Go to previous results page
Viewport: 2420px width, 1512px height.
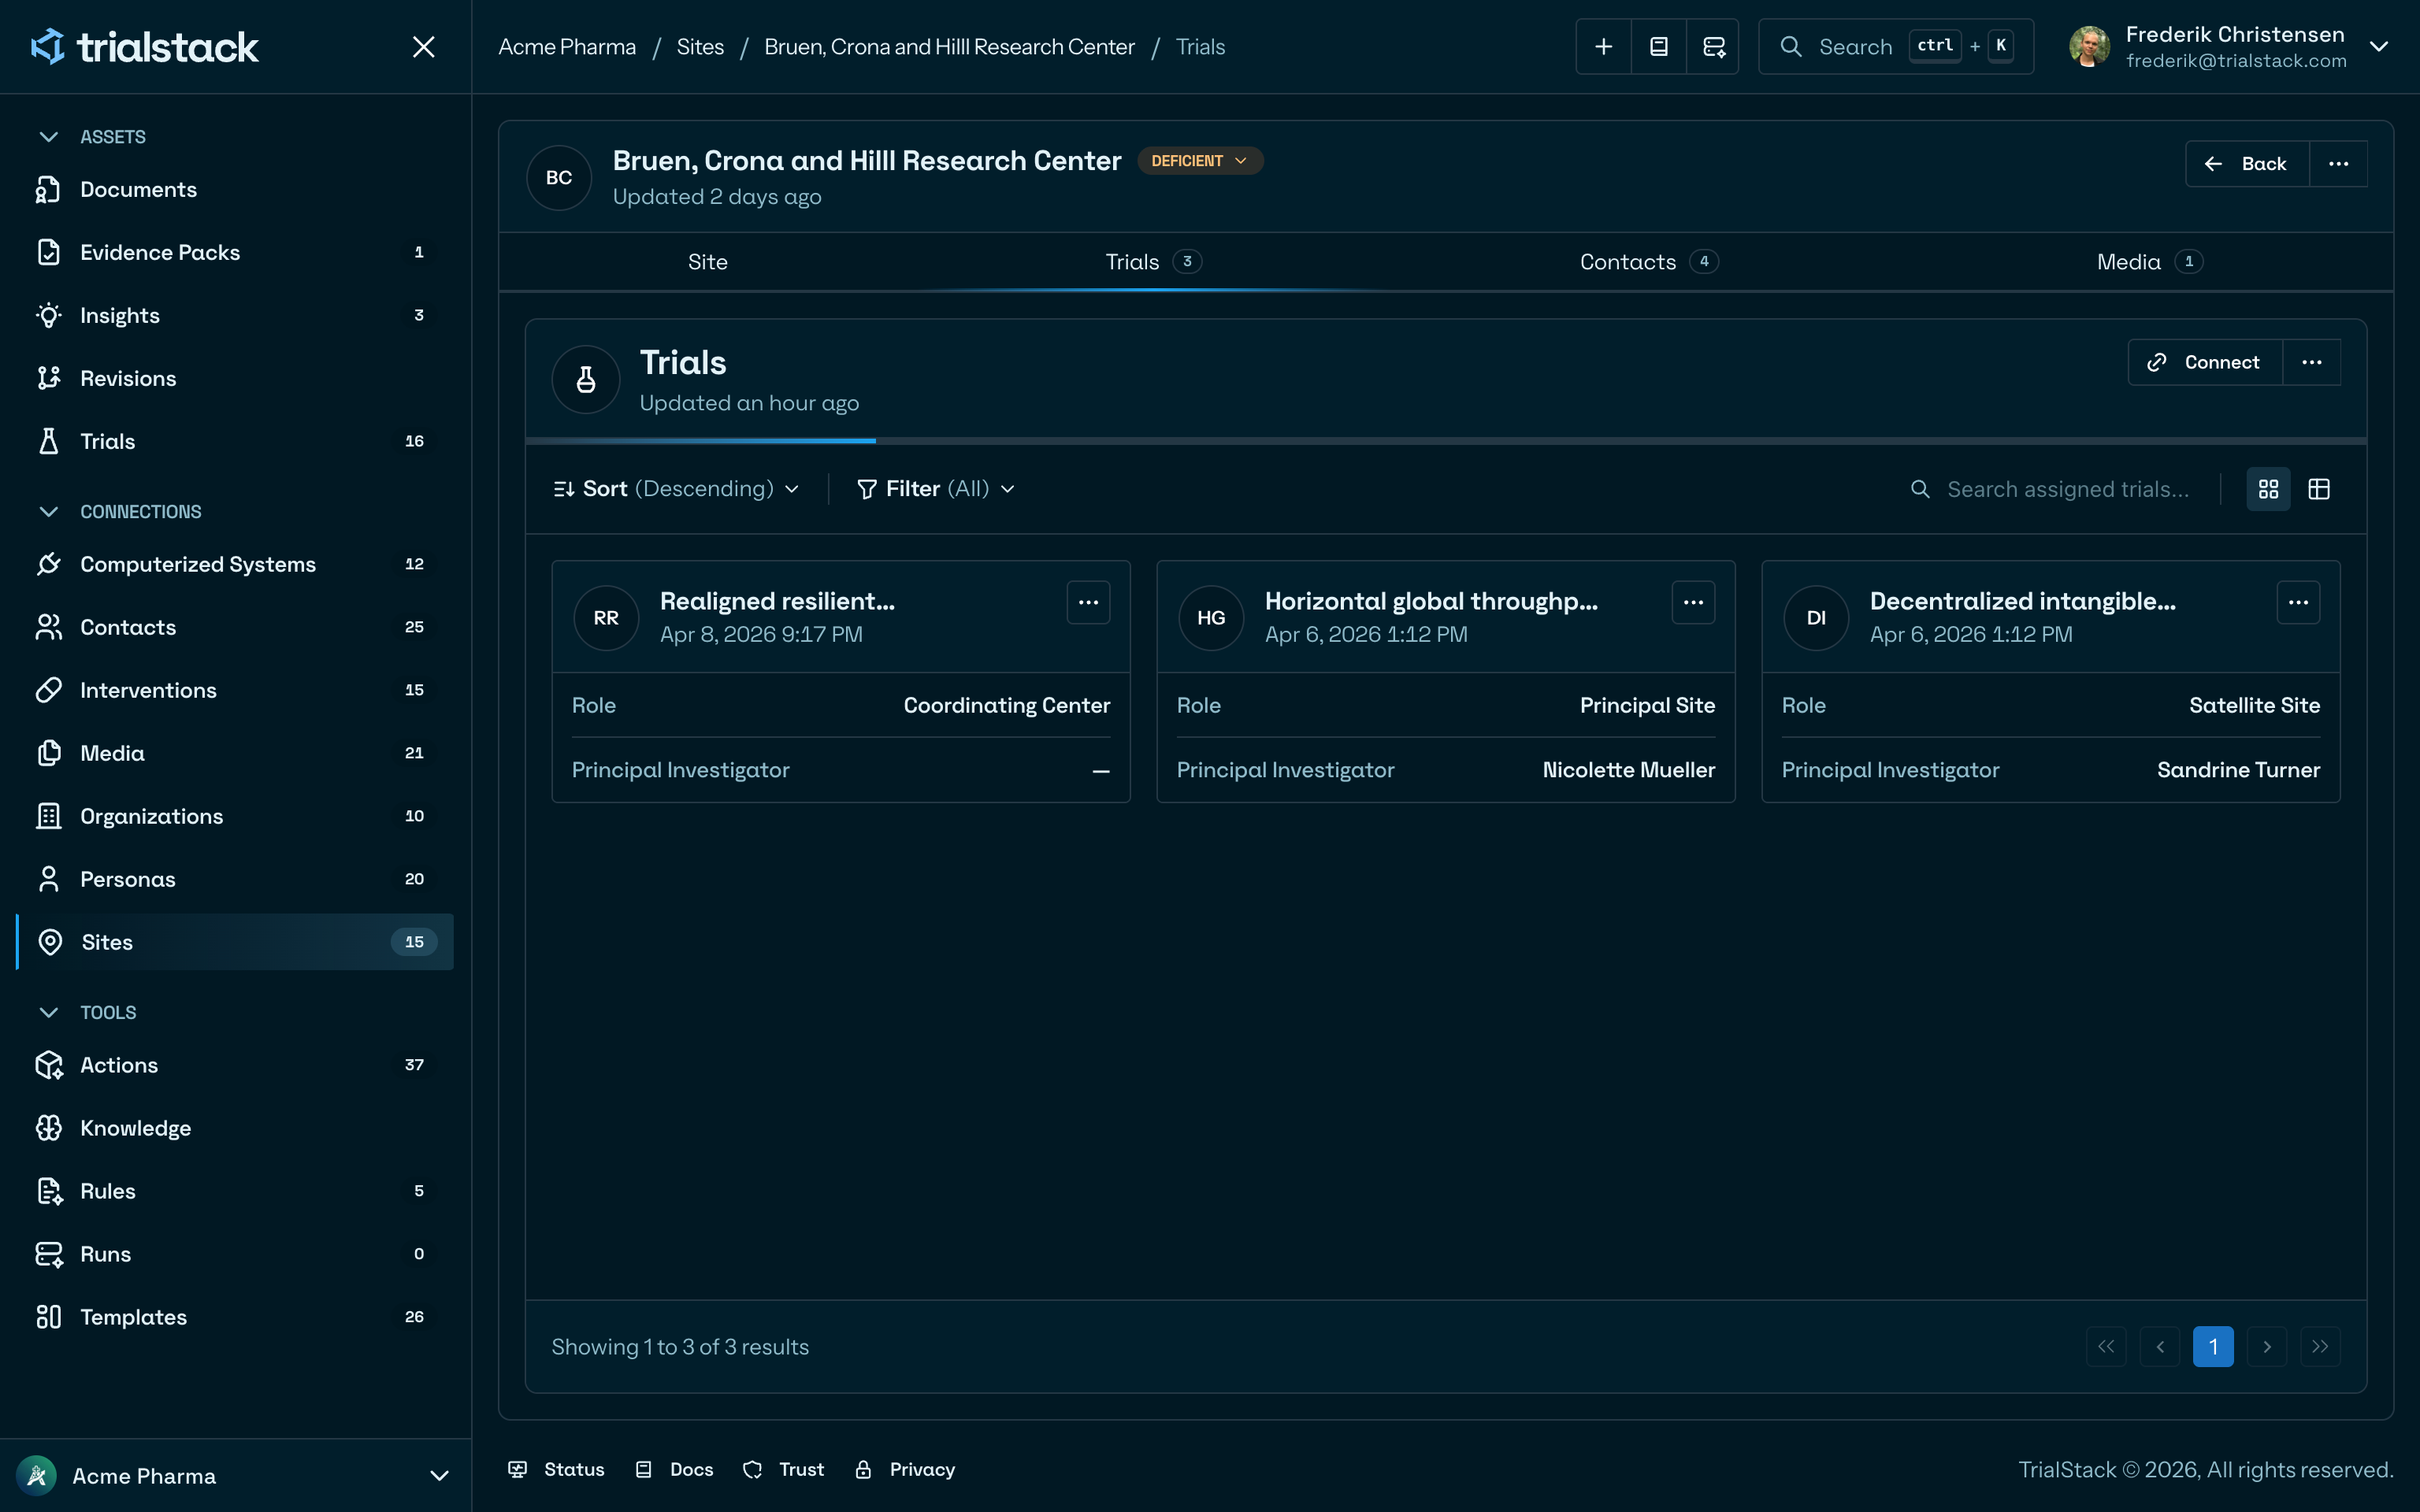pos(2160,1346)
